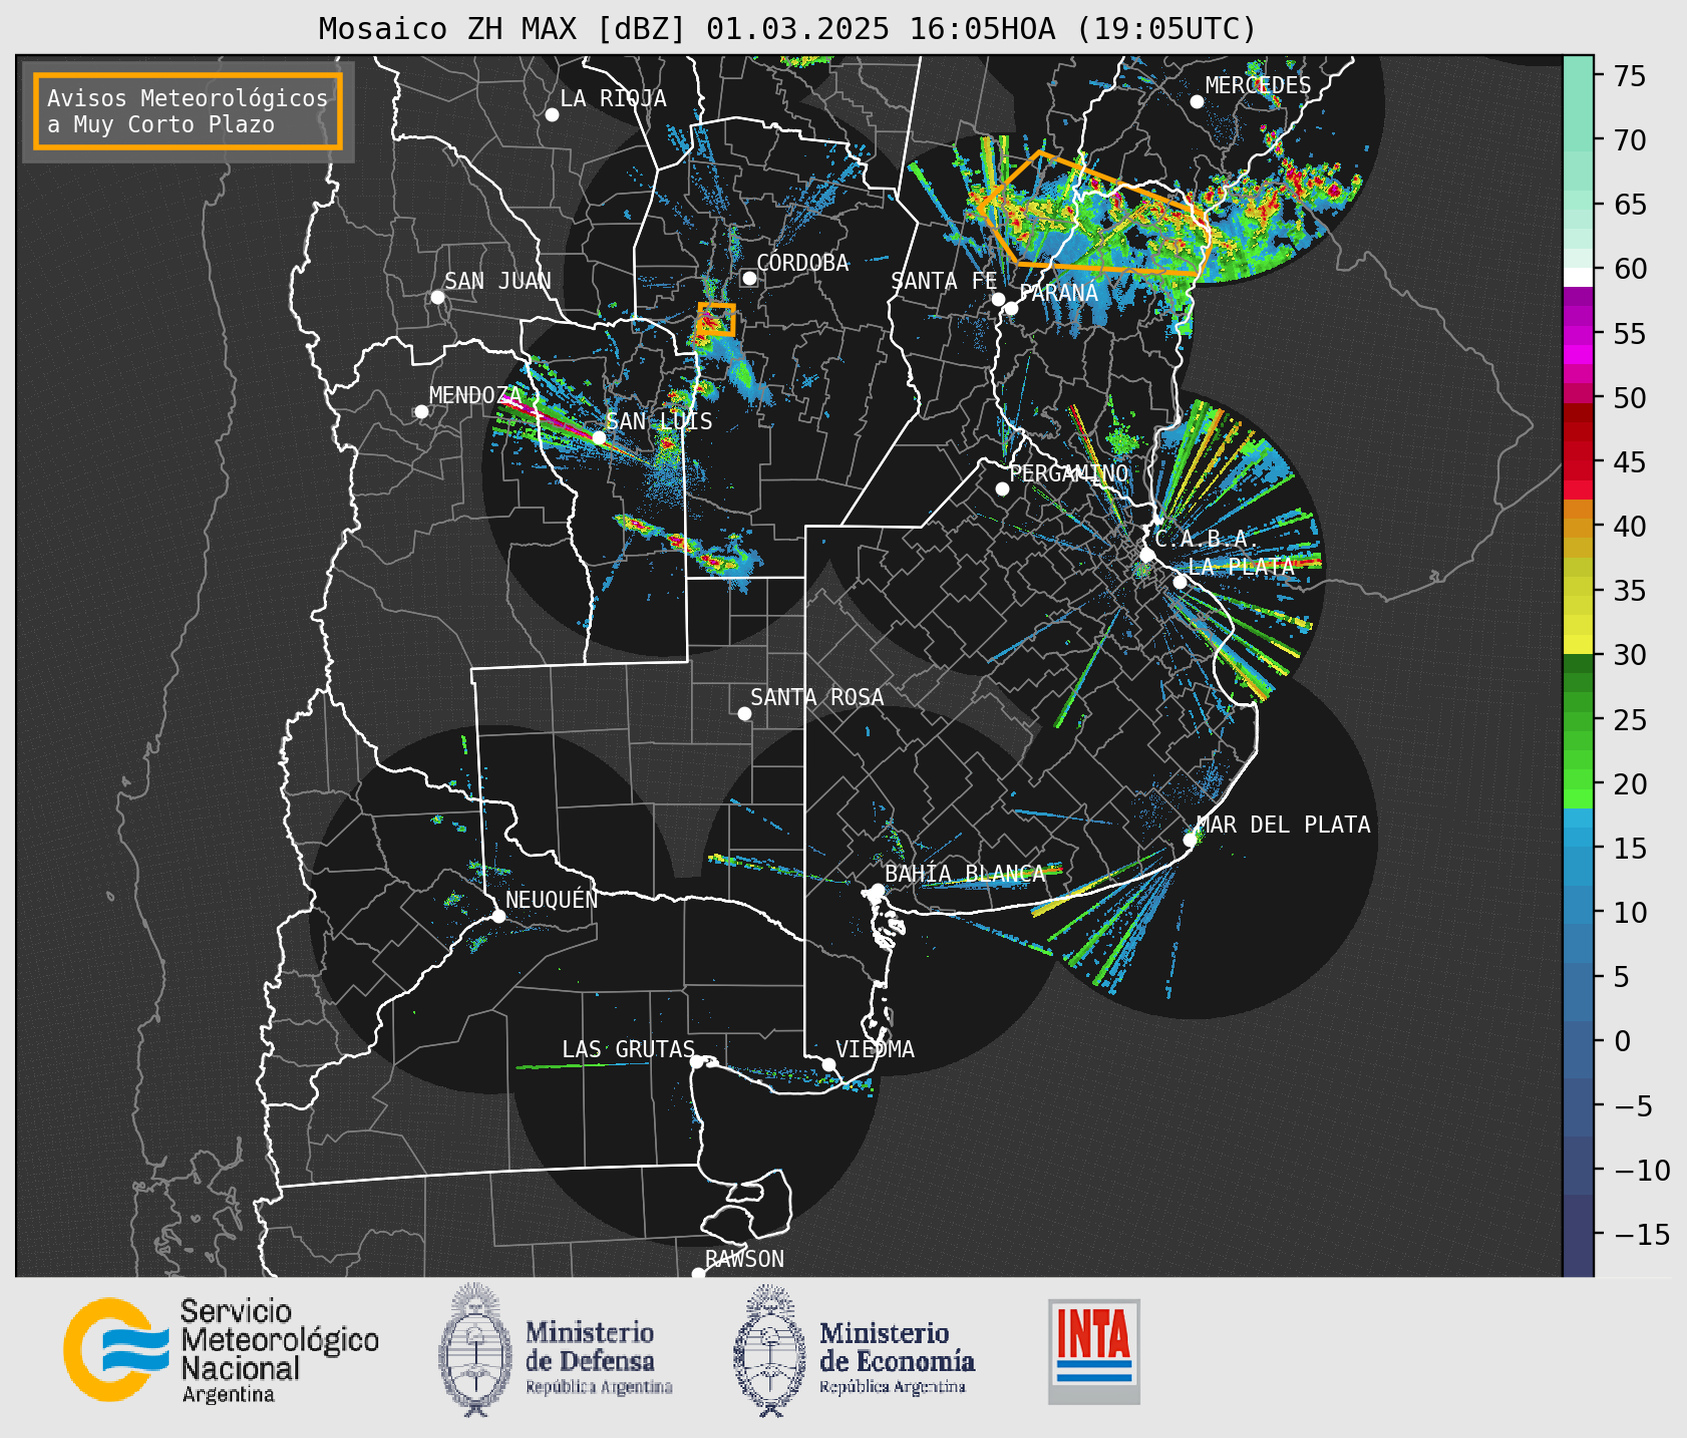Viewport: 1687px width, 1438px height.
Task: Click the white dot marking Mercedes
Action: click(1197, 101)
